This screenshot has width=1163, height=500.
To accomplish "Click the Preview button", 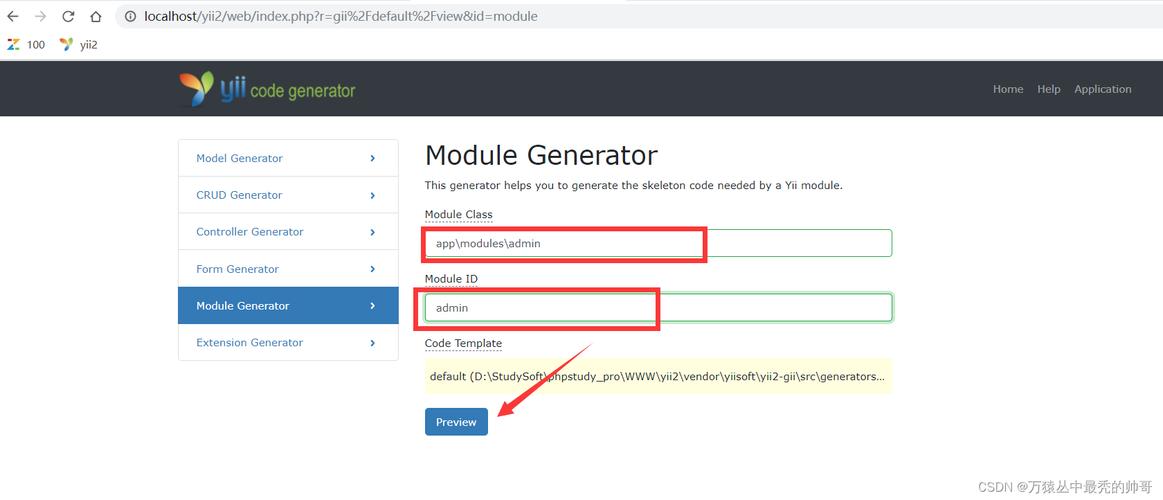I will tap(456, 422).
